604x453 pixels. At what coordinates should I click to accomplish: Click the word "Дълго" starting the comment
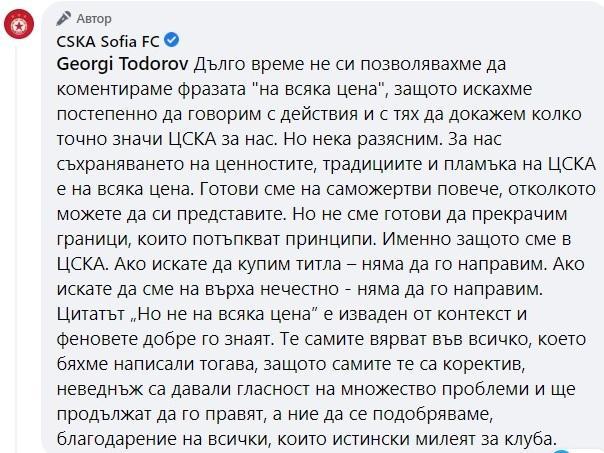219,65
